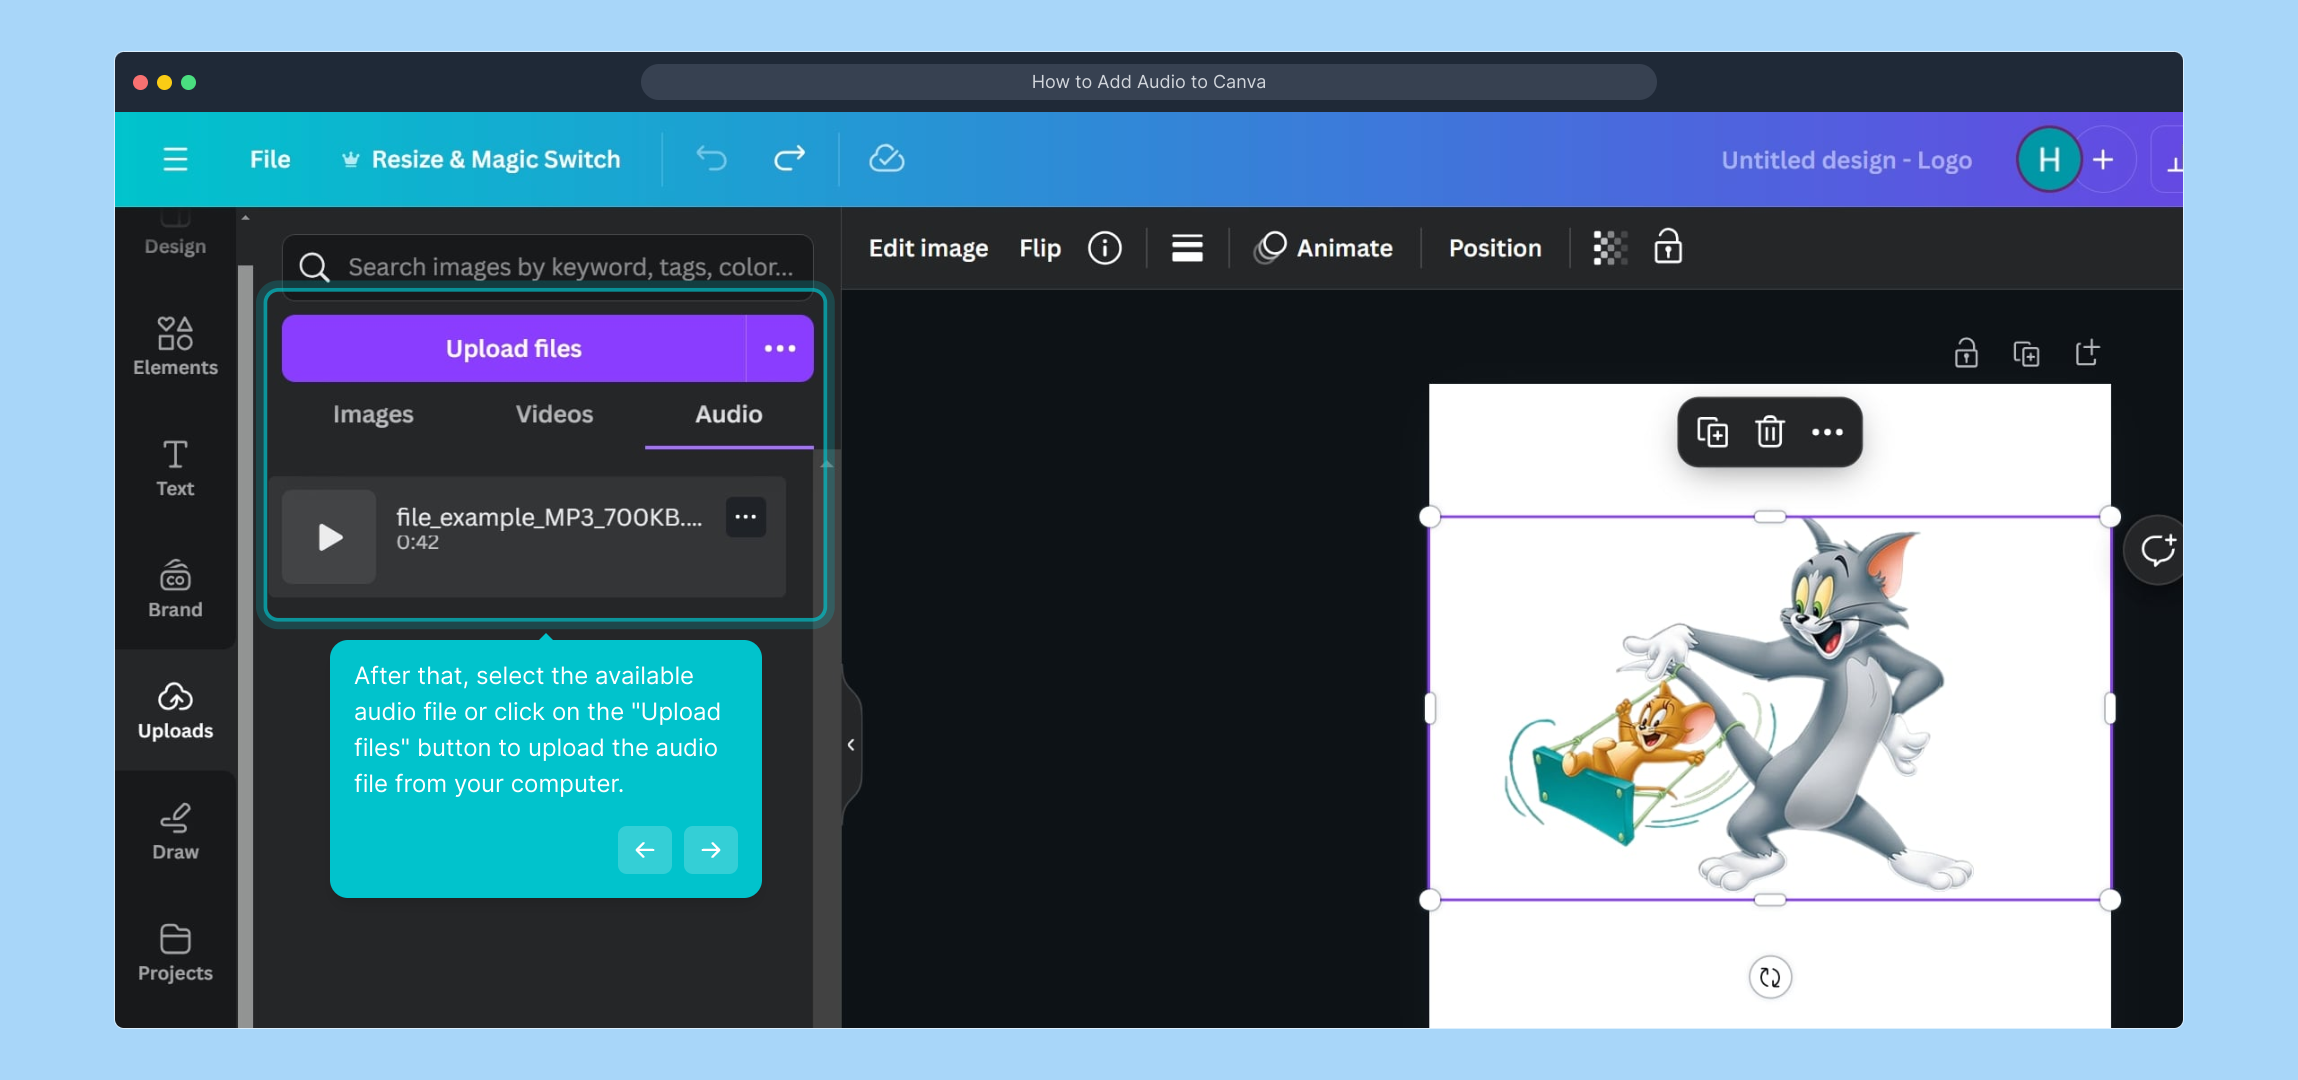Collapse the uploads side panel
The height and width of the screenshot is (1080, 2298).
pyautogui.click(x=851, y=744)
